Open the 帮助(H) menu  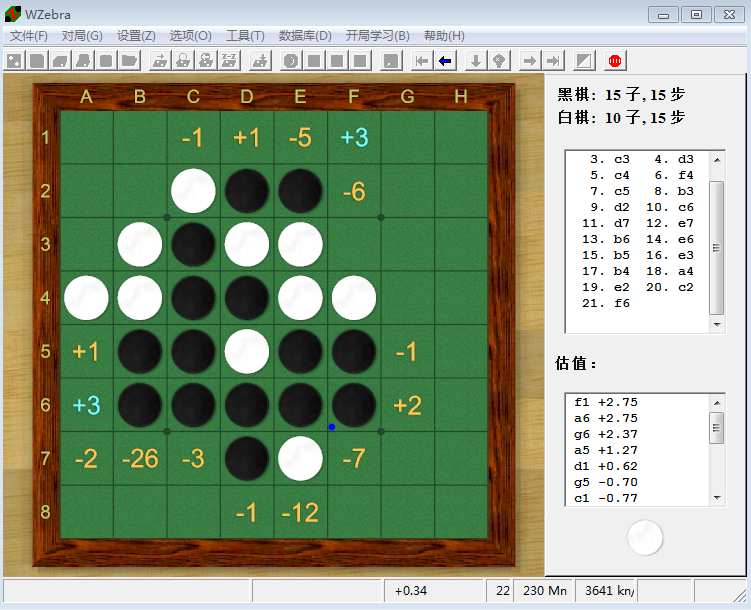(444, 36)
